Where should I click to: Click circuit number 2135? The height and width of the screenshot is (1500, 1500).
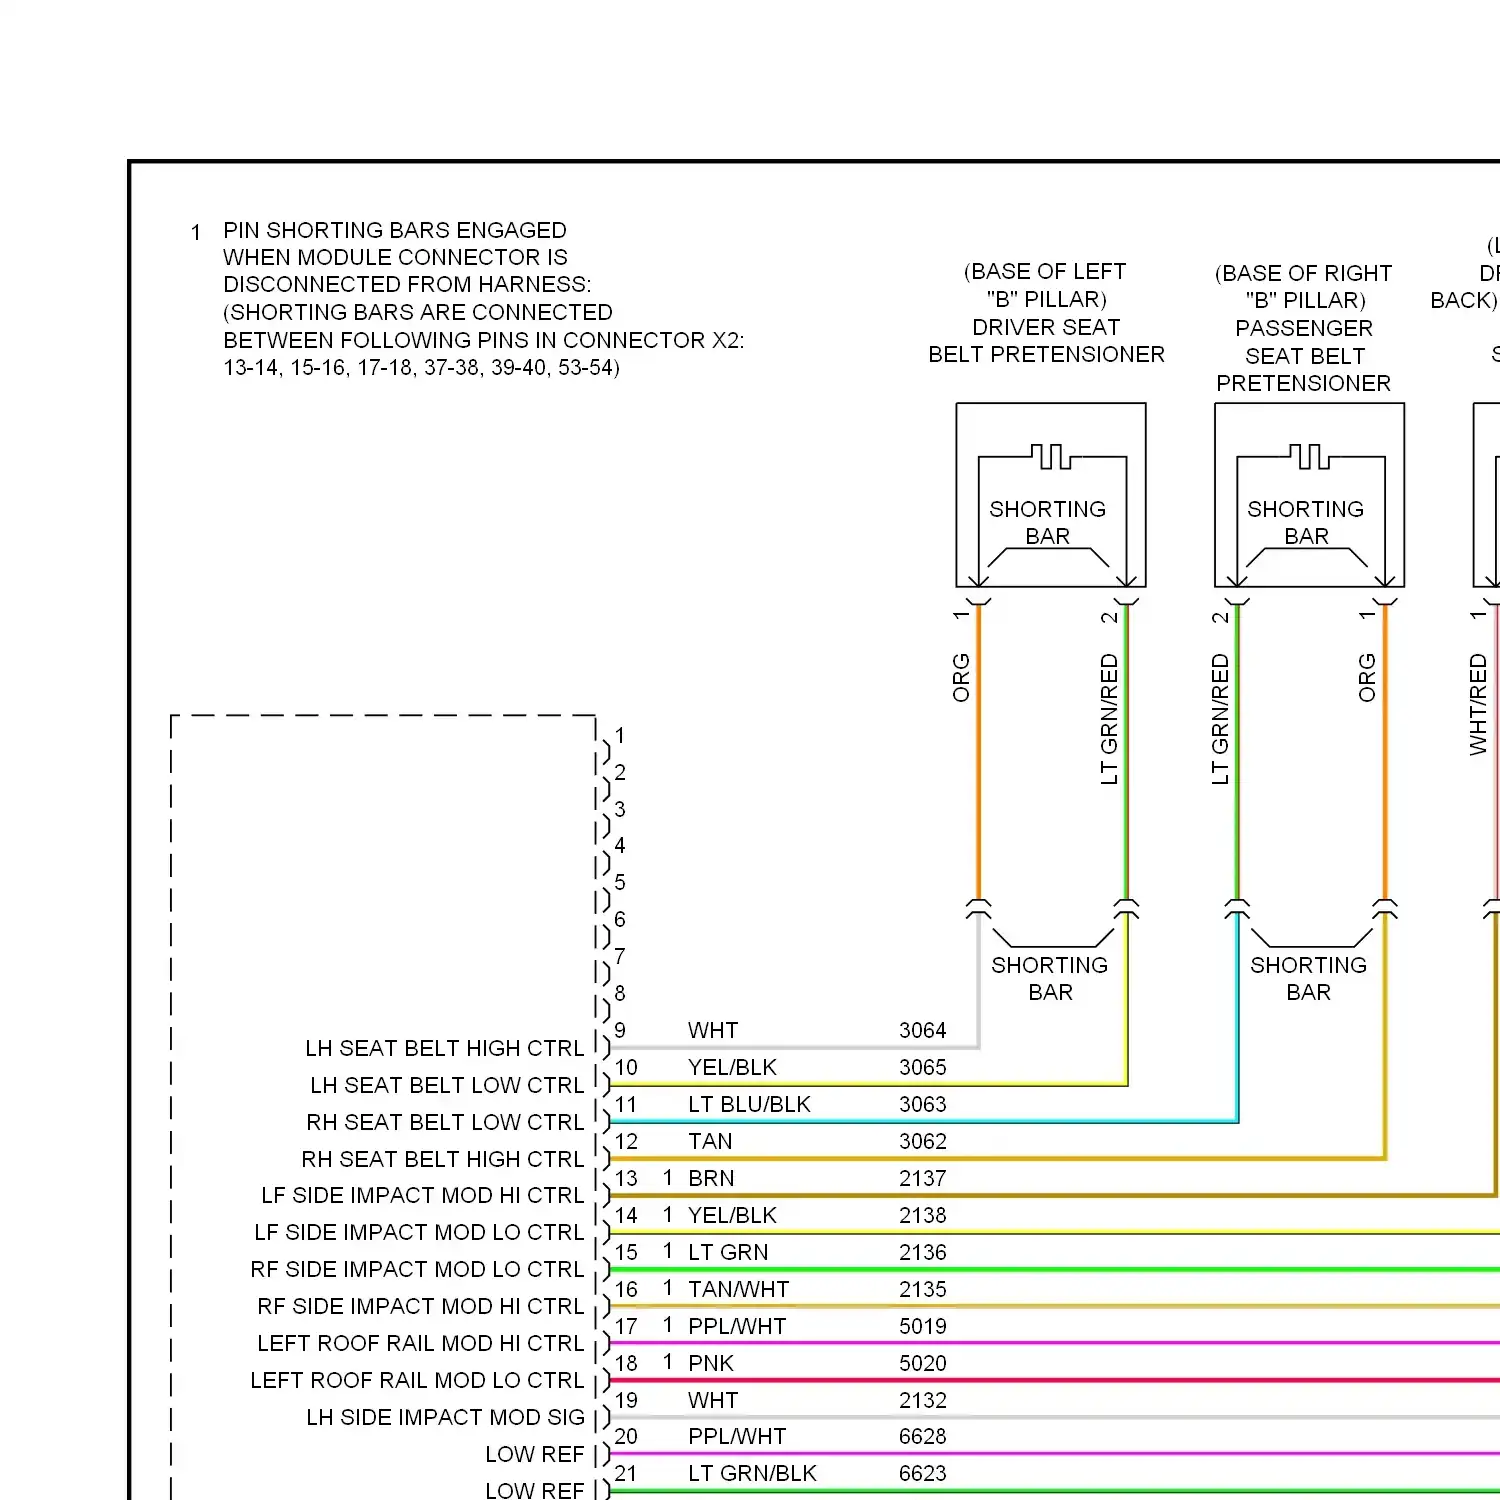pos(922,1289)
